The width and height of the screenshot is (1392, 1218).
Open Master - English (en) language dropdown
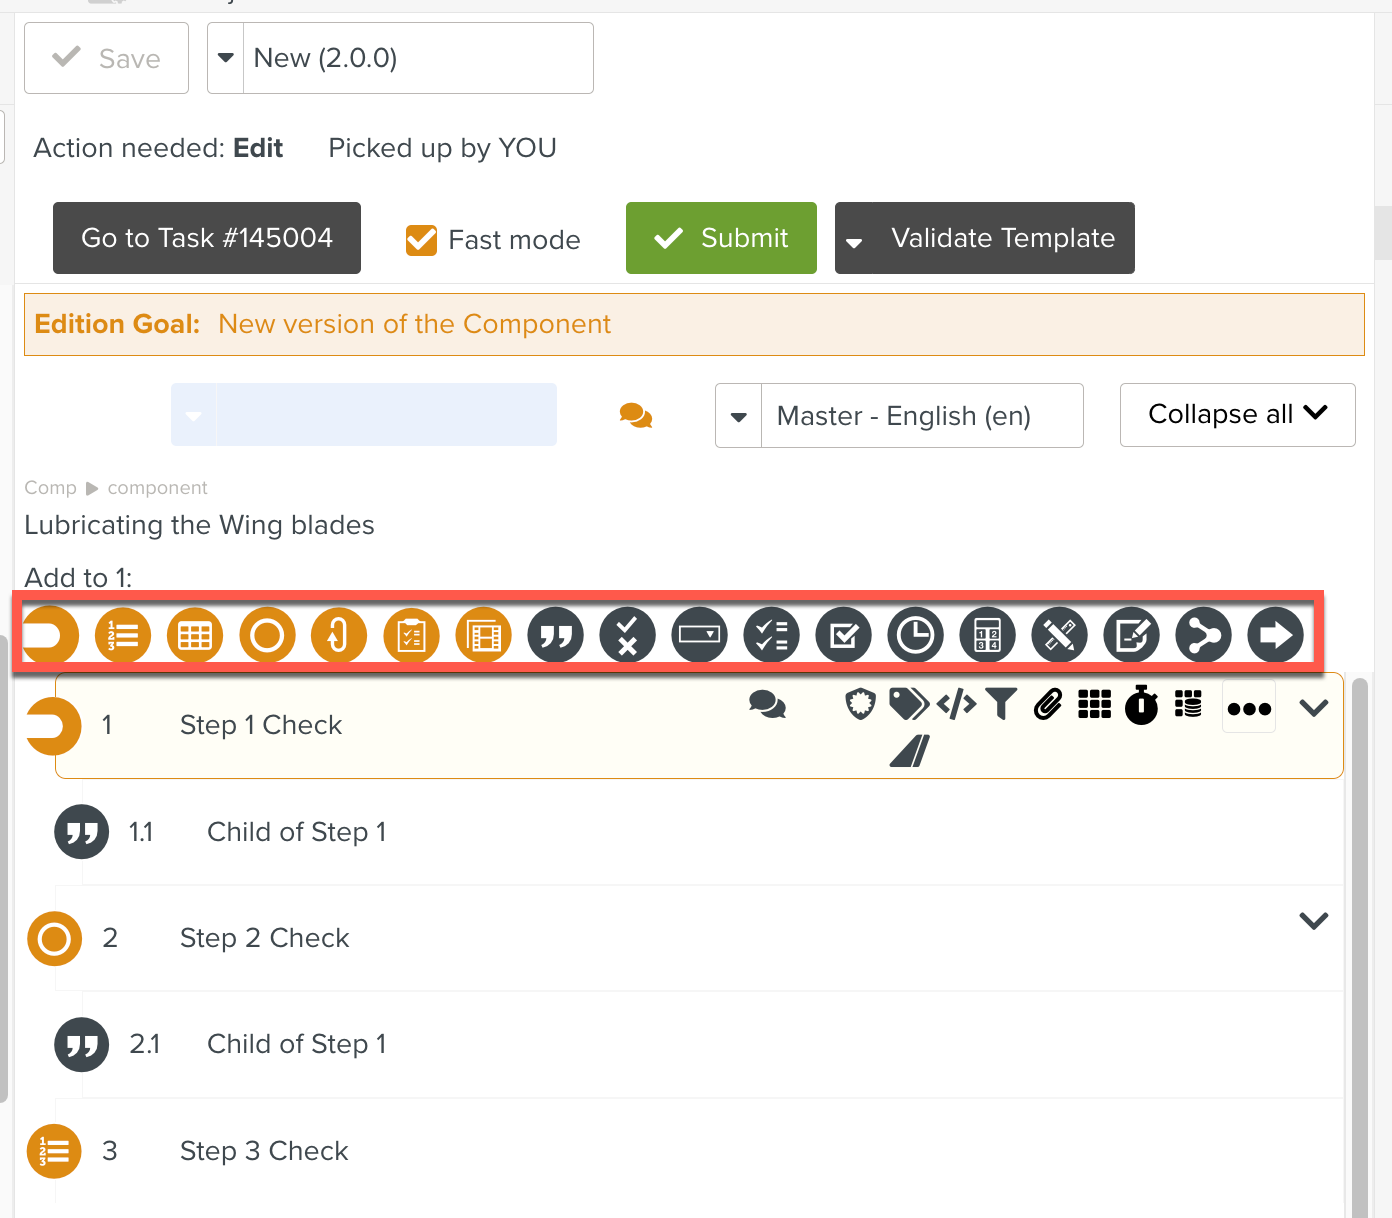739,416
